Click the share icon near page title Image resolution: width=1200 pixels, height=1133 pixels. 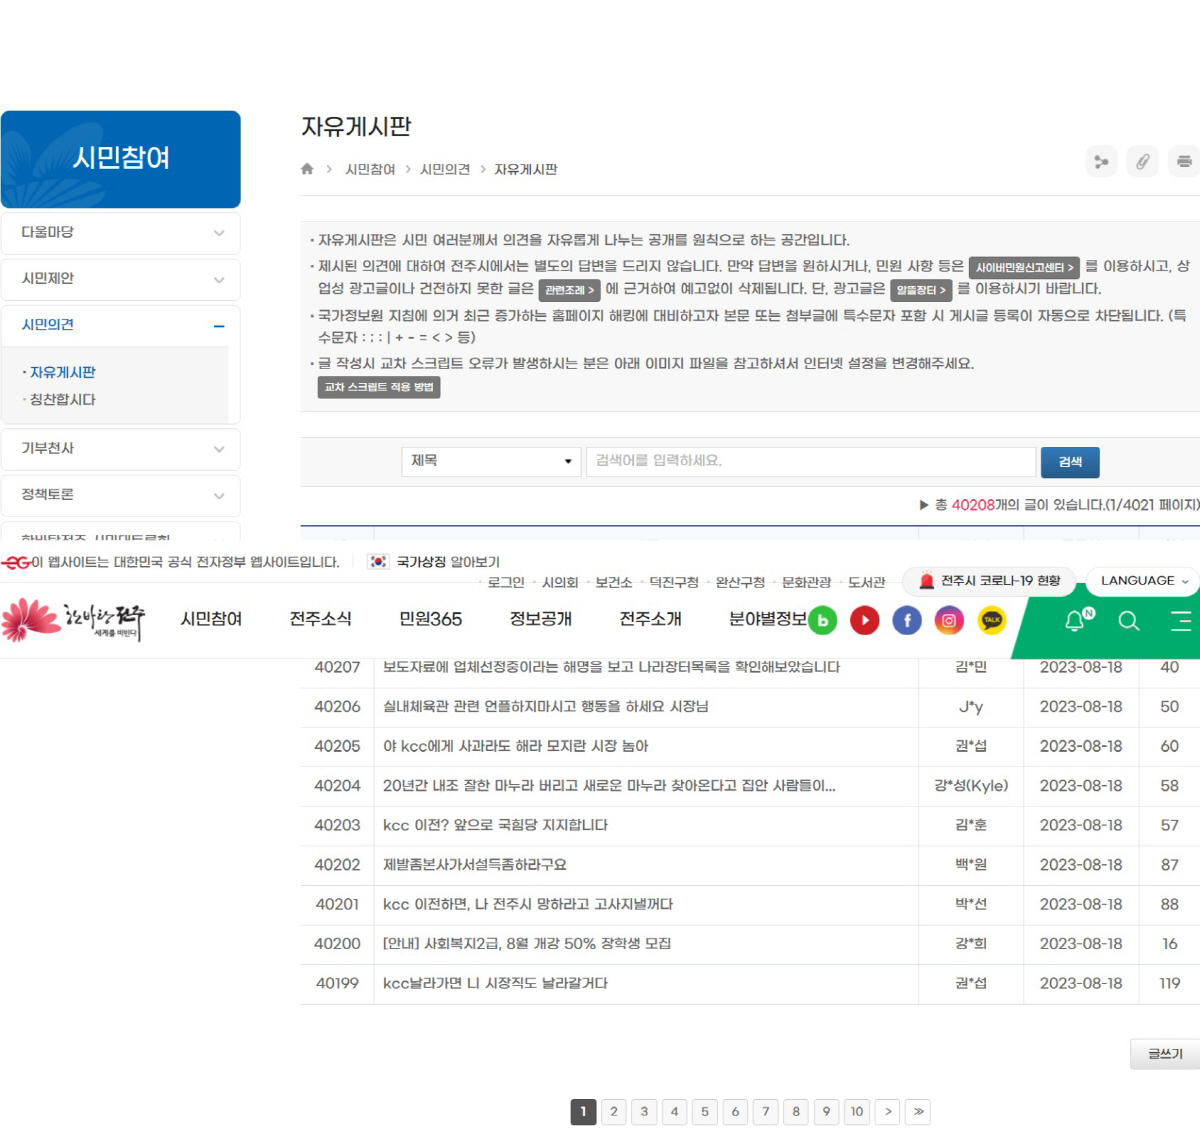coord(1101,161)
